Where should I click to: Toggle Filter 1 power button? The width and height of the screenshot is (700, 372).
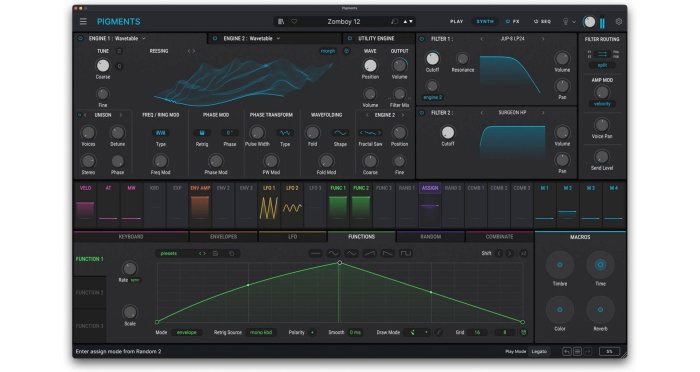(x=422, y=39)
